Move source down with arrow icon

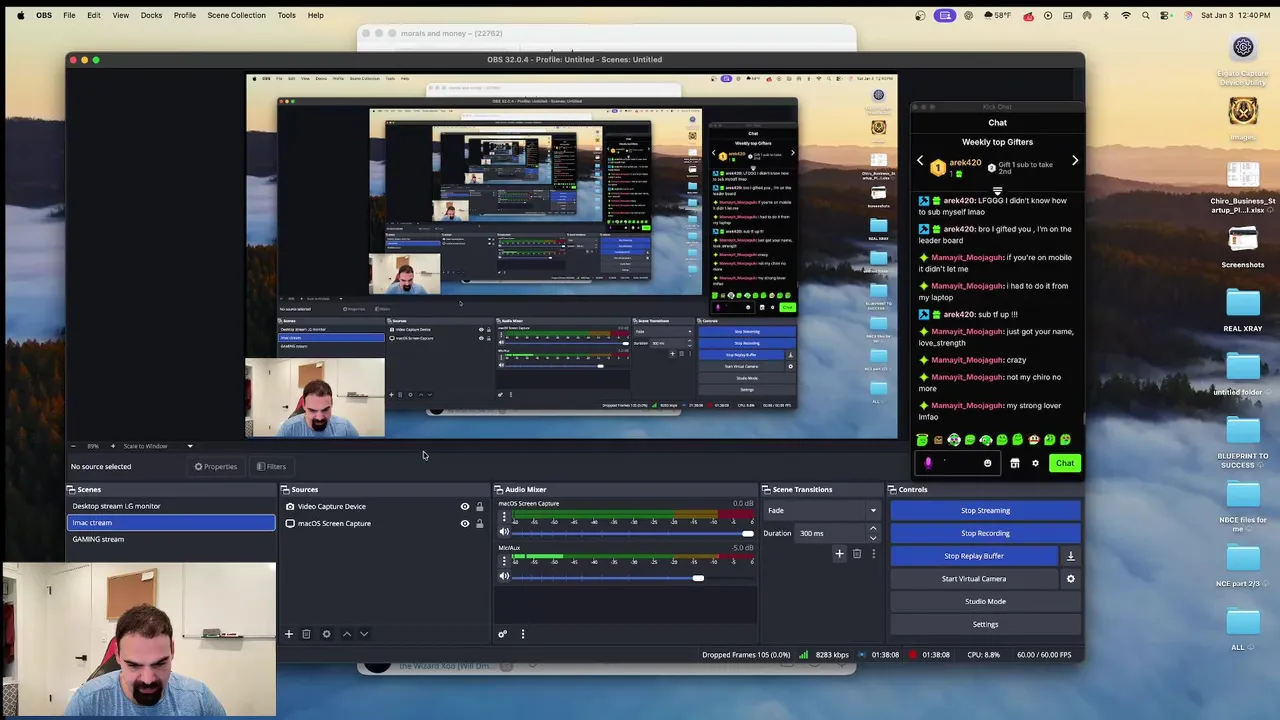[x=364, y=634]
